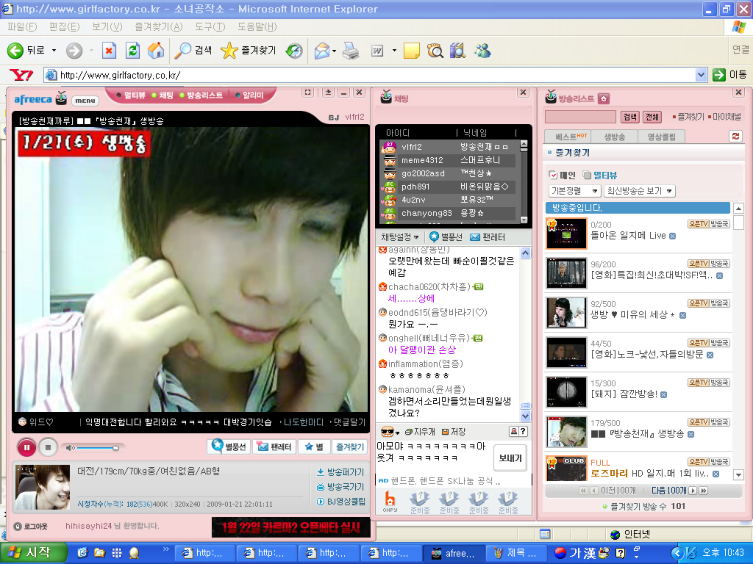Toggle the 멀티뷰 checkbox
This screenshot has height=564, width=753.
click(x=587, y=174)
